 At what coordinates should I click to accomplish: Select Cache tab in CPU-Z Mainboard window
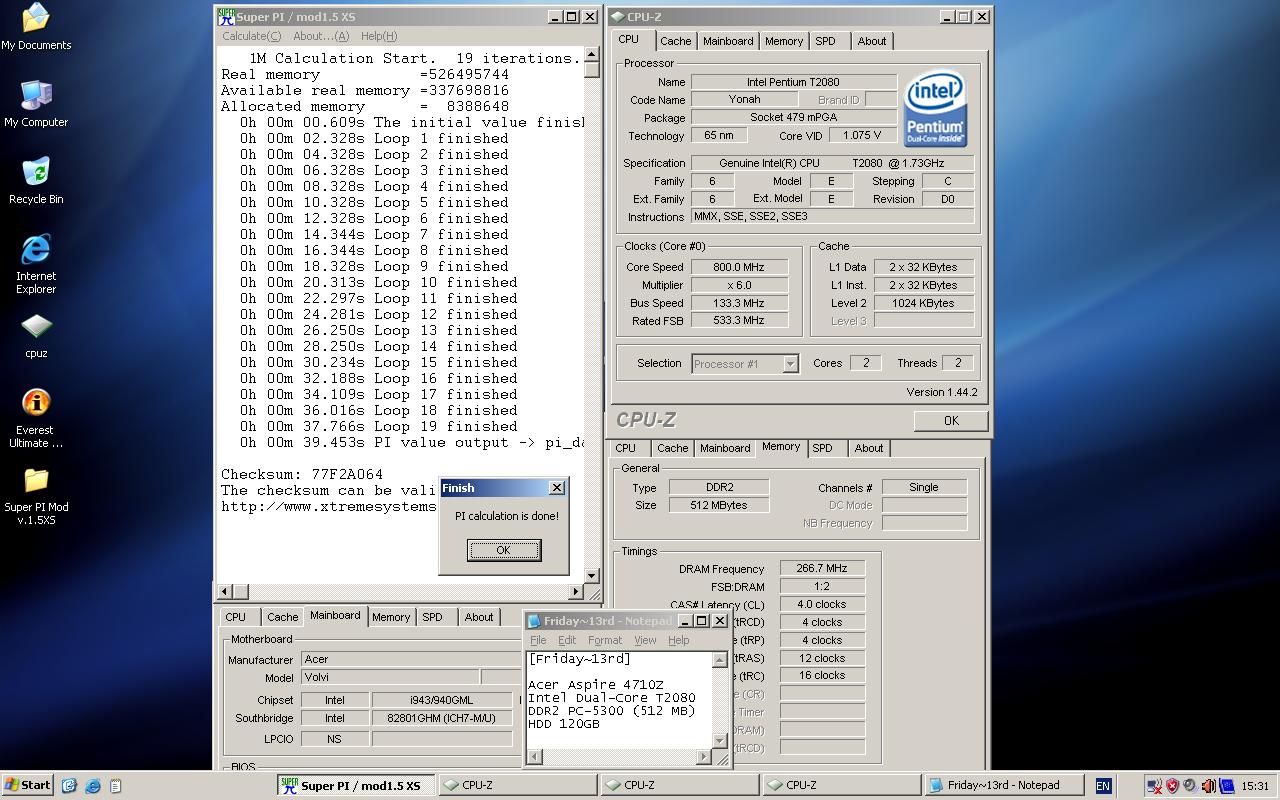pos(282,617)
